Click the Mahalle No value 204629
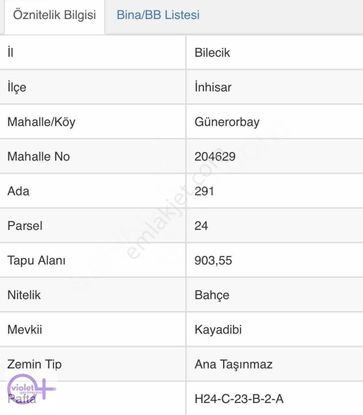363x415 pixels. [215, 157]
